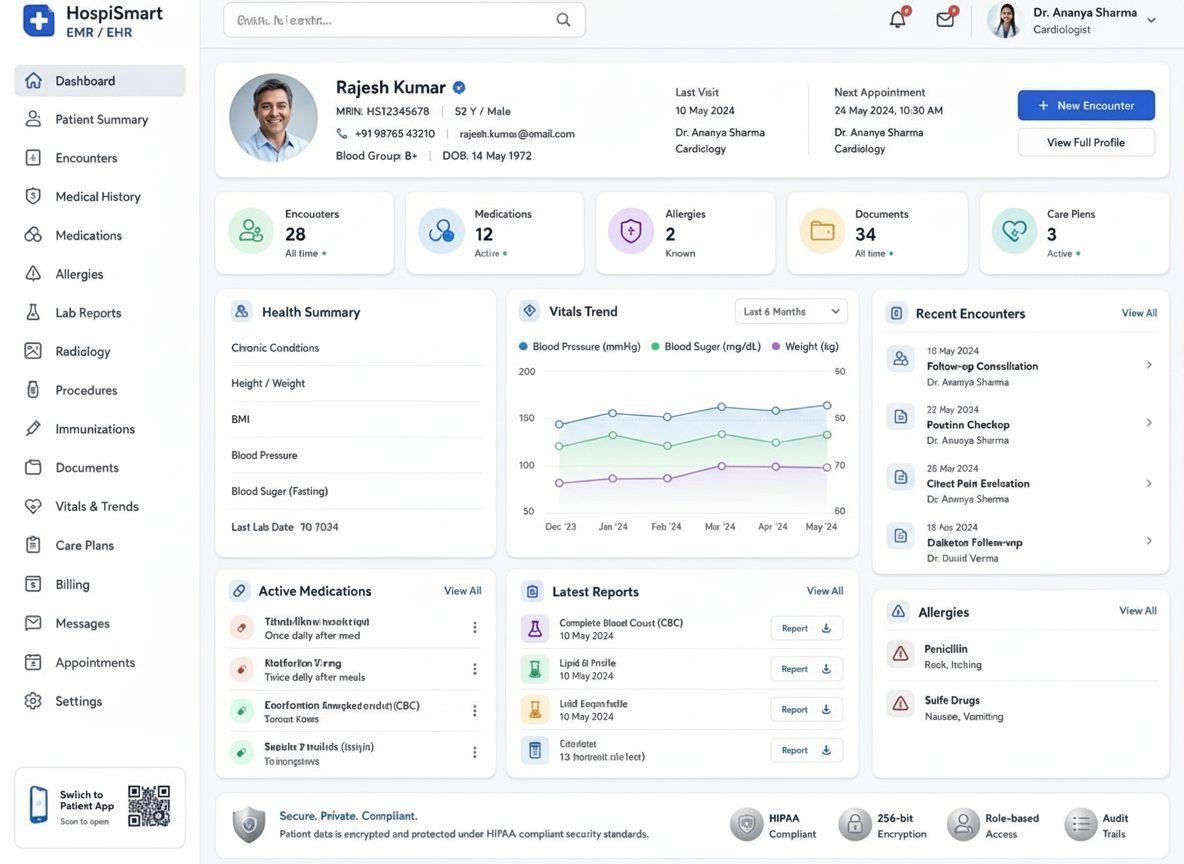
Task: Toggle the Blood Sugar legend series
Action: click(x=706, y=347)
